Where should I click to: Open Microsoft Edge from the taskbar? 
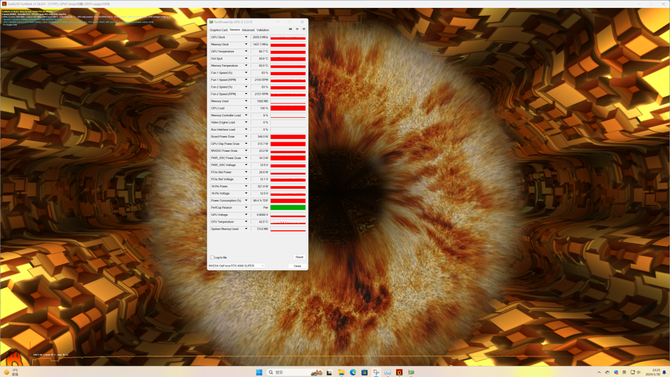353,372
